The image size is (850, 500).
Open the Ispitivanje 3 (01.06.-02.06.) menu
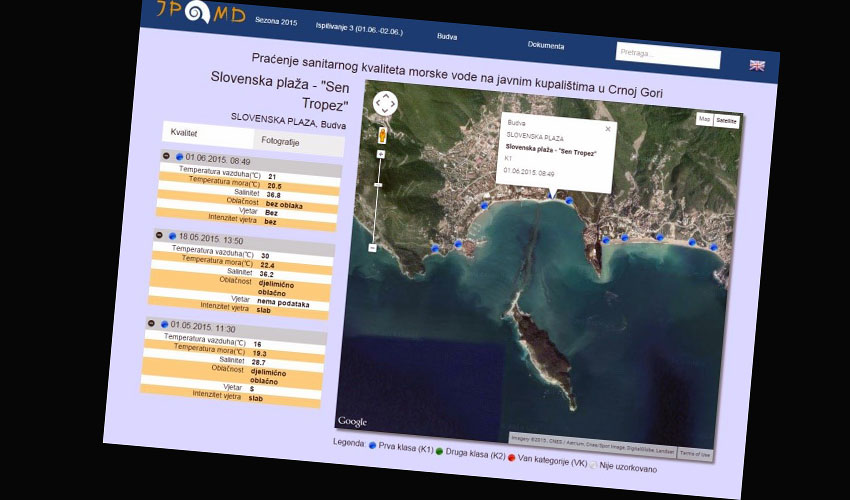point(357,27)
